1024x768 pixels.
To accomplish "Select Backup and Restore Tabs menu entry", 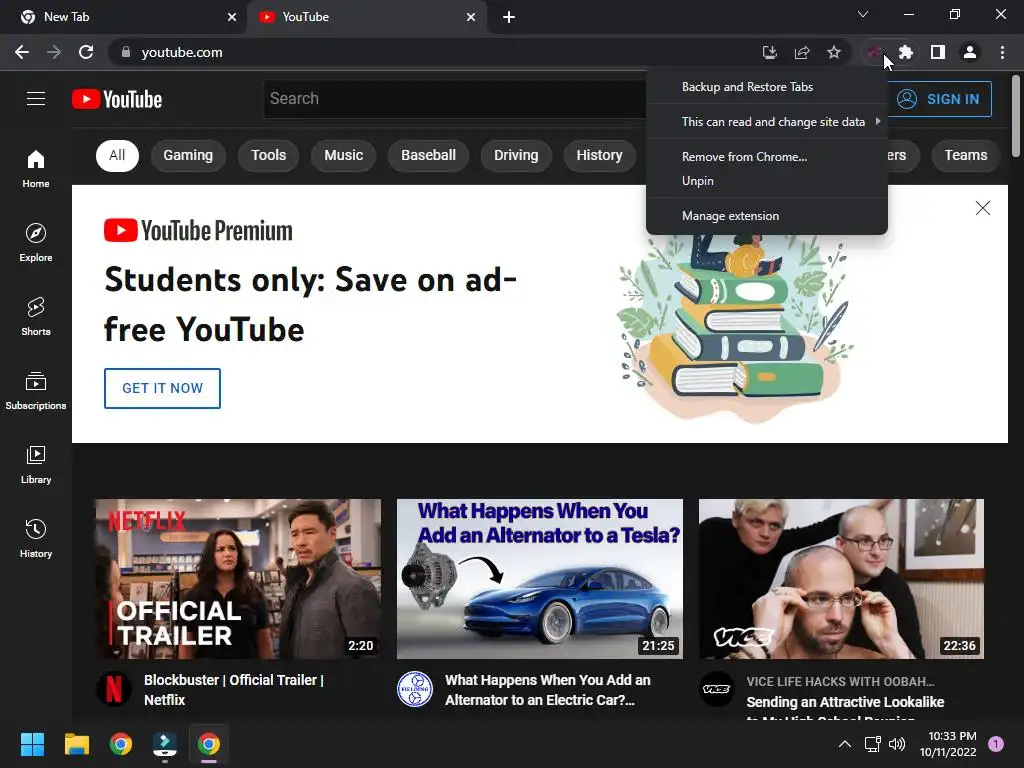I will pos(767,87).
